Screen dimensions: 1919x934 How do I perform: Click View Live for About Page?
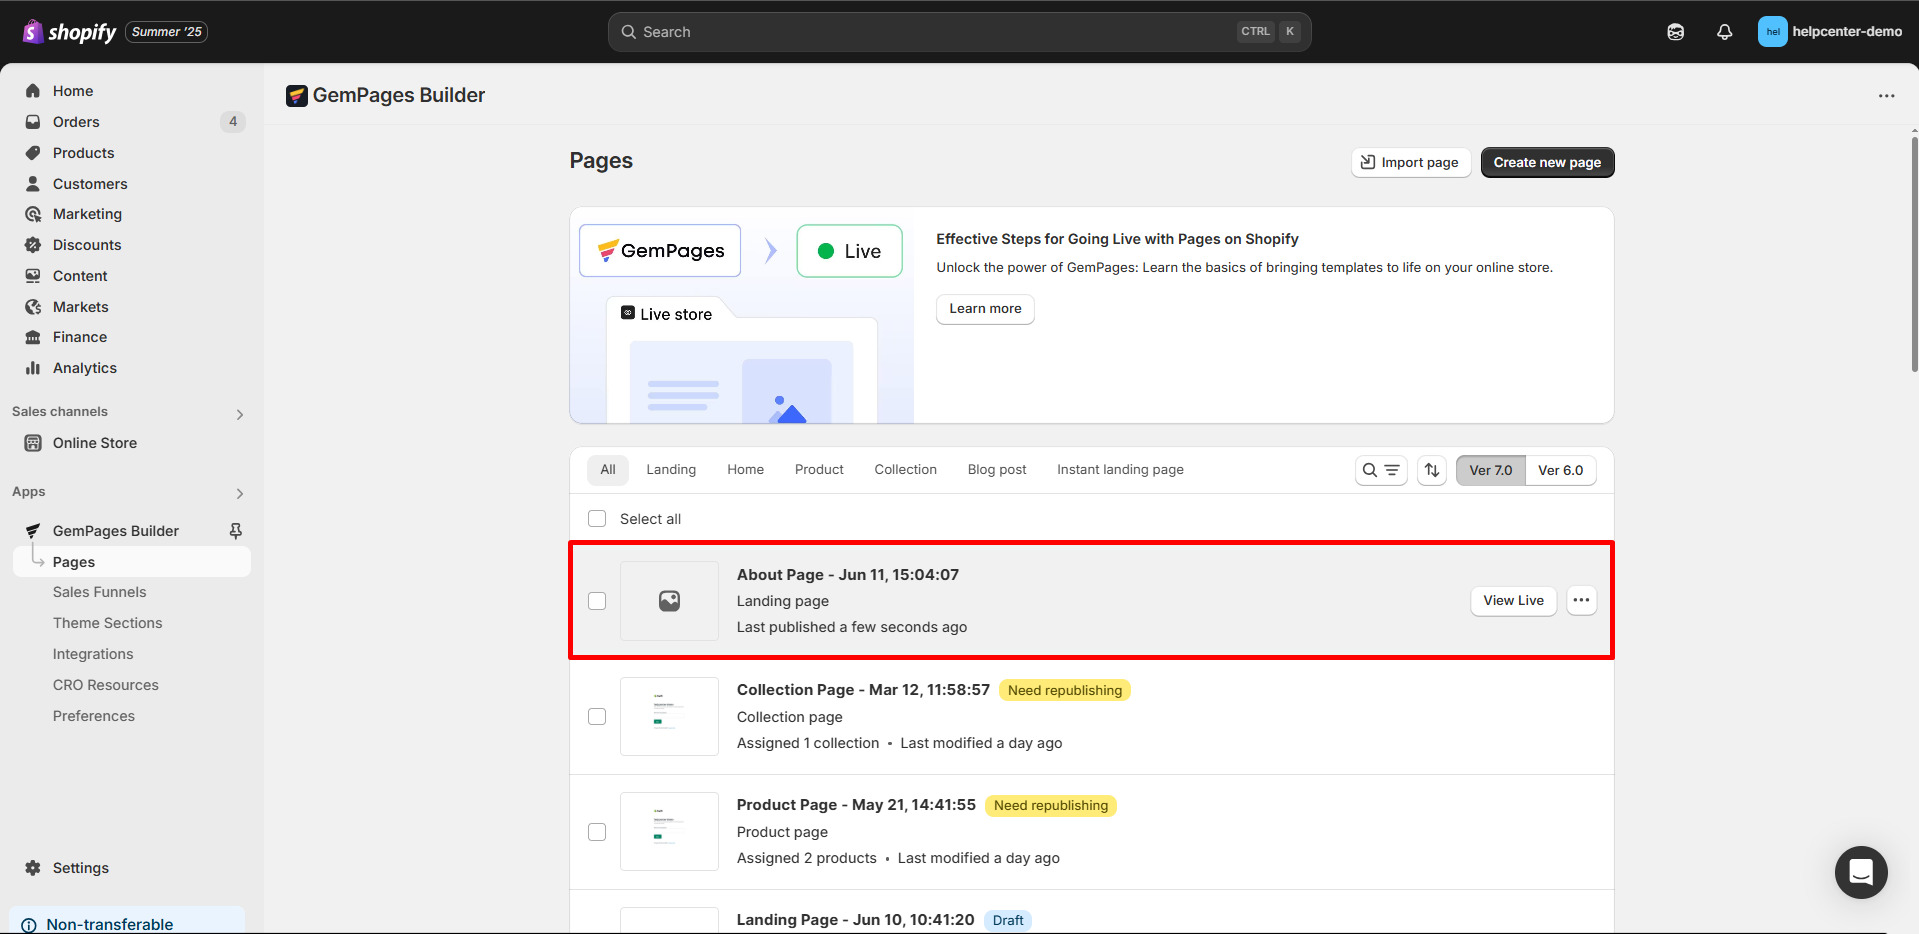[1512, 601]
